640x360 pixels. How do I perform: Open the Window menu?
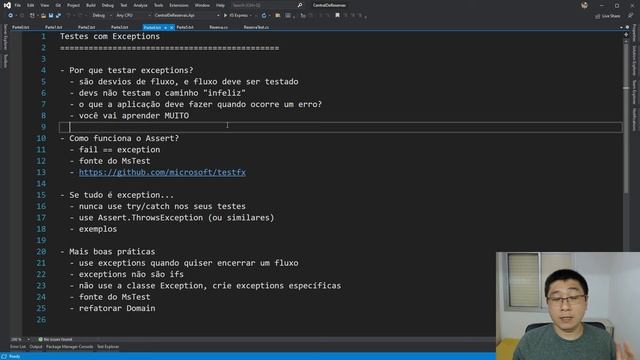(202, 5)
